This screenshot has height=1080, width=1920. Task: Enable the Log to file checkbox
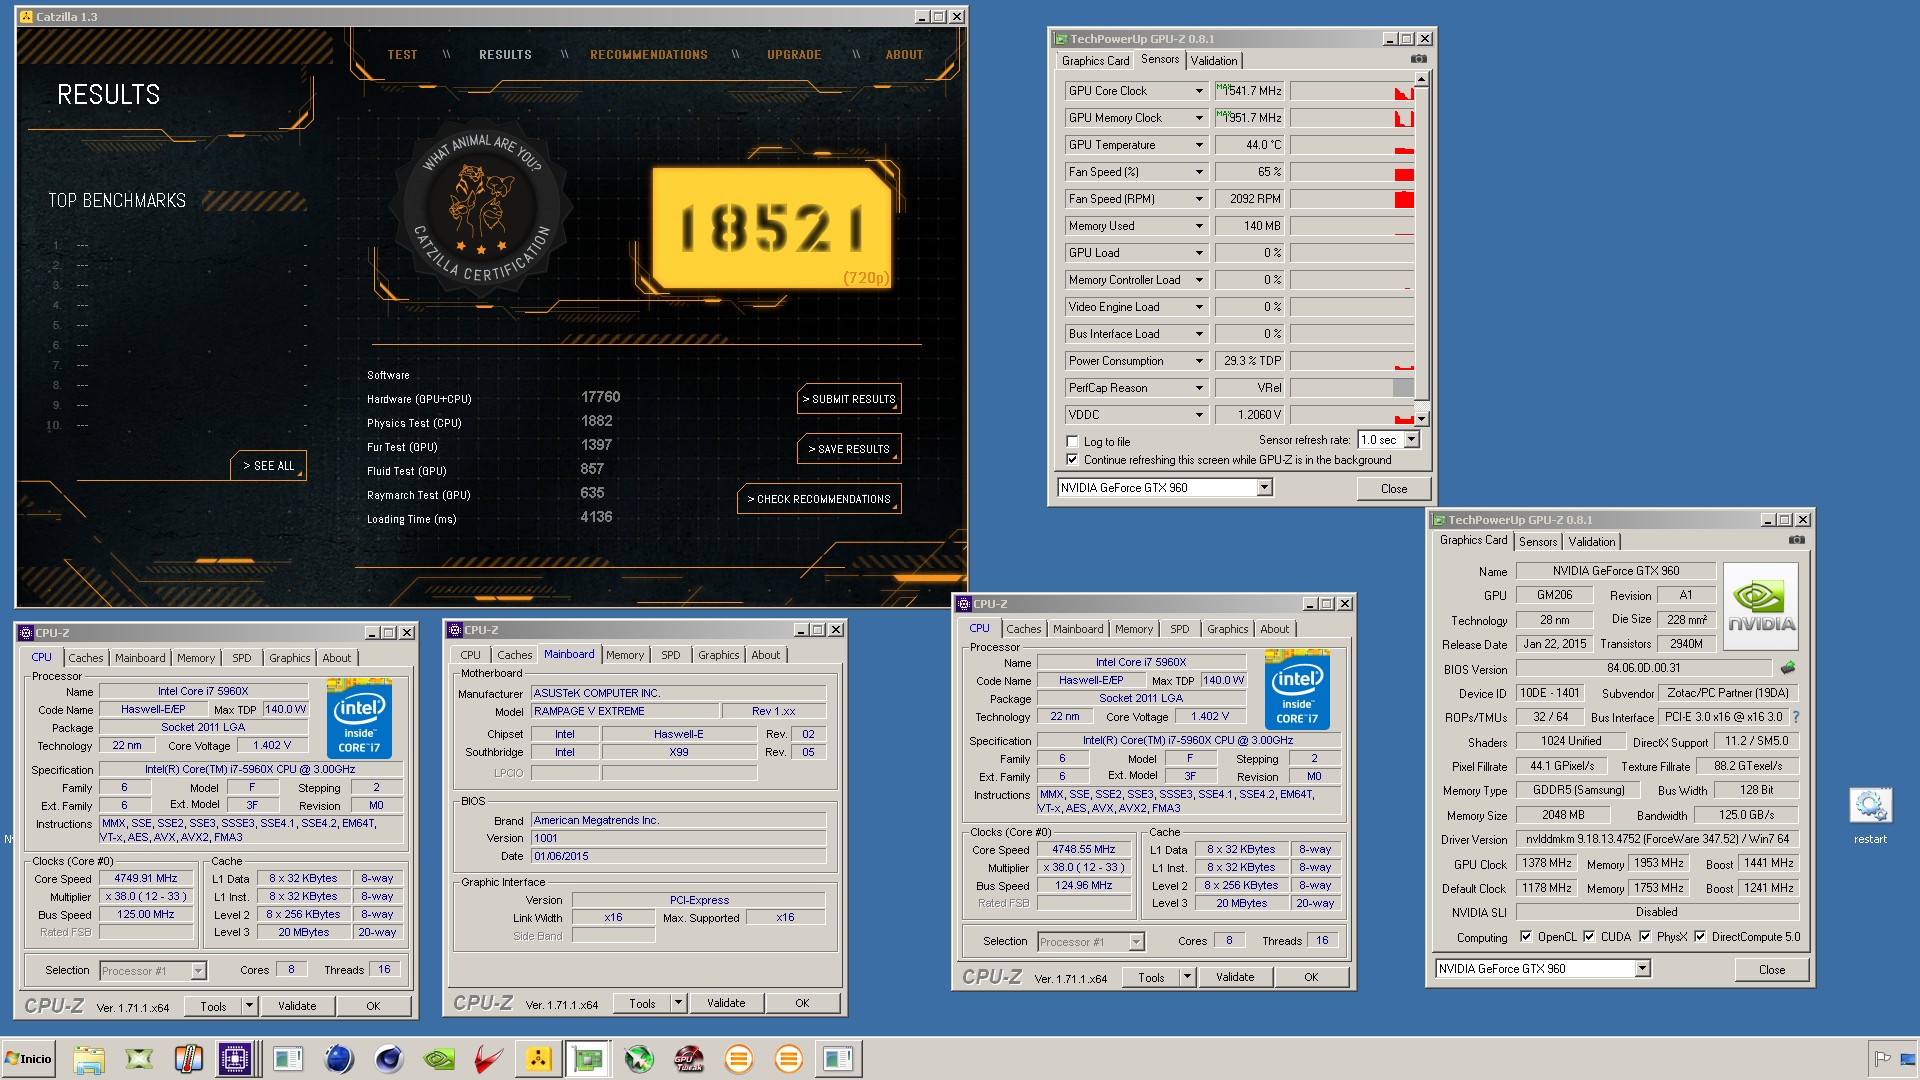click(x=1072, y=441)
